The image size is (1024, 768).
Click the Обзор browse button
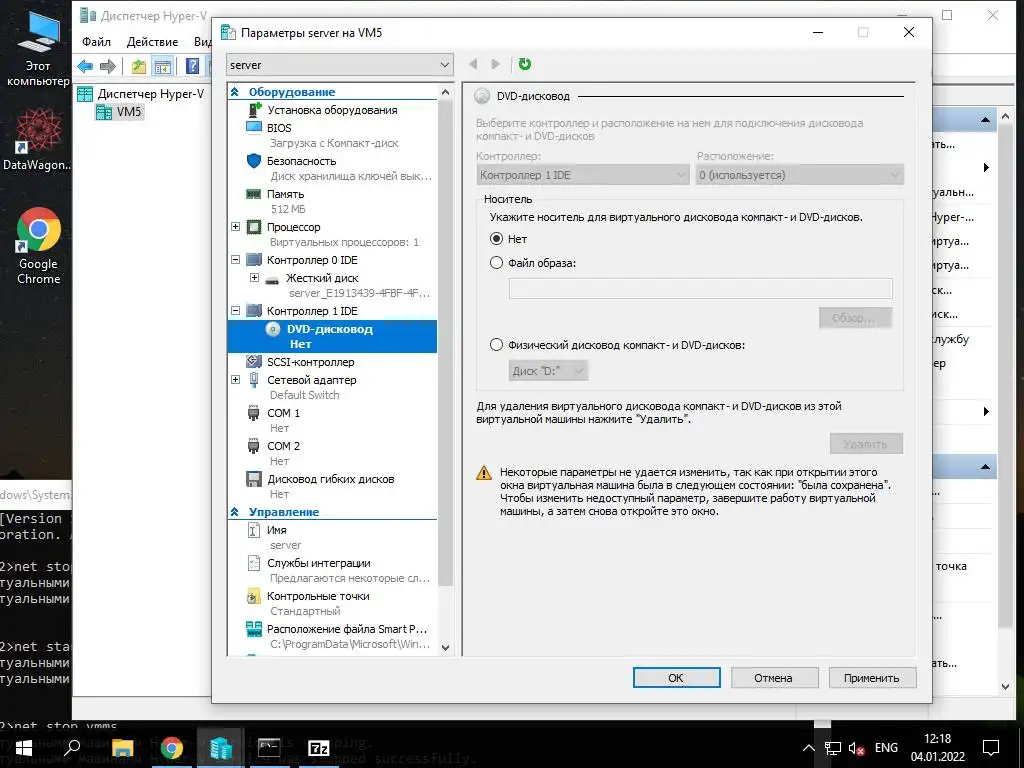[856, 318]
